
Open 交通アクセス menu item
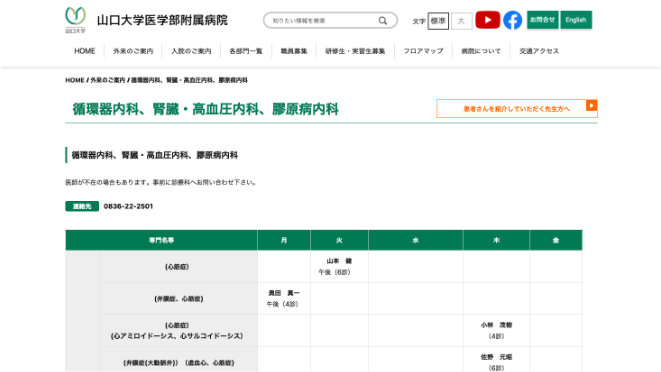pyautogui.click(x=539, y=51)
